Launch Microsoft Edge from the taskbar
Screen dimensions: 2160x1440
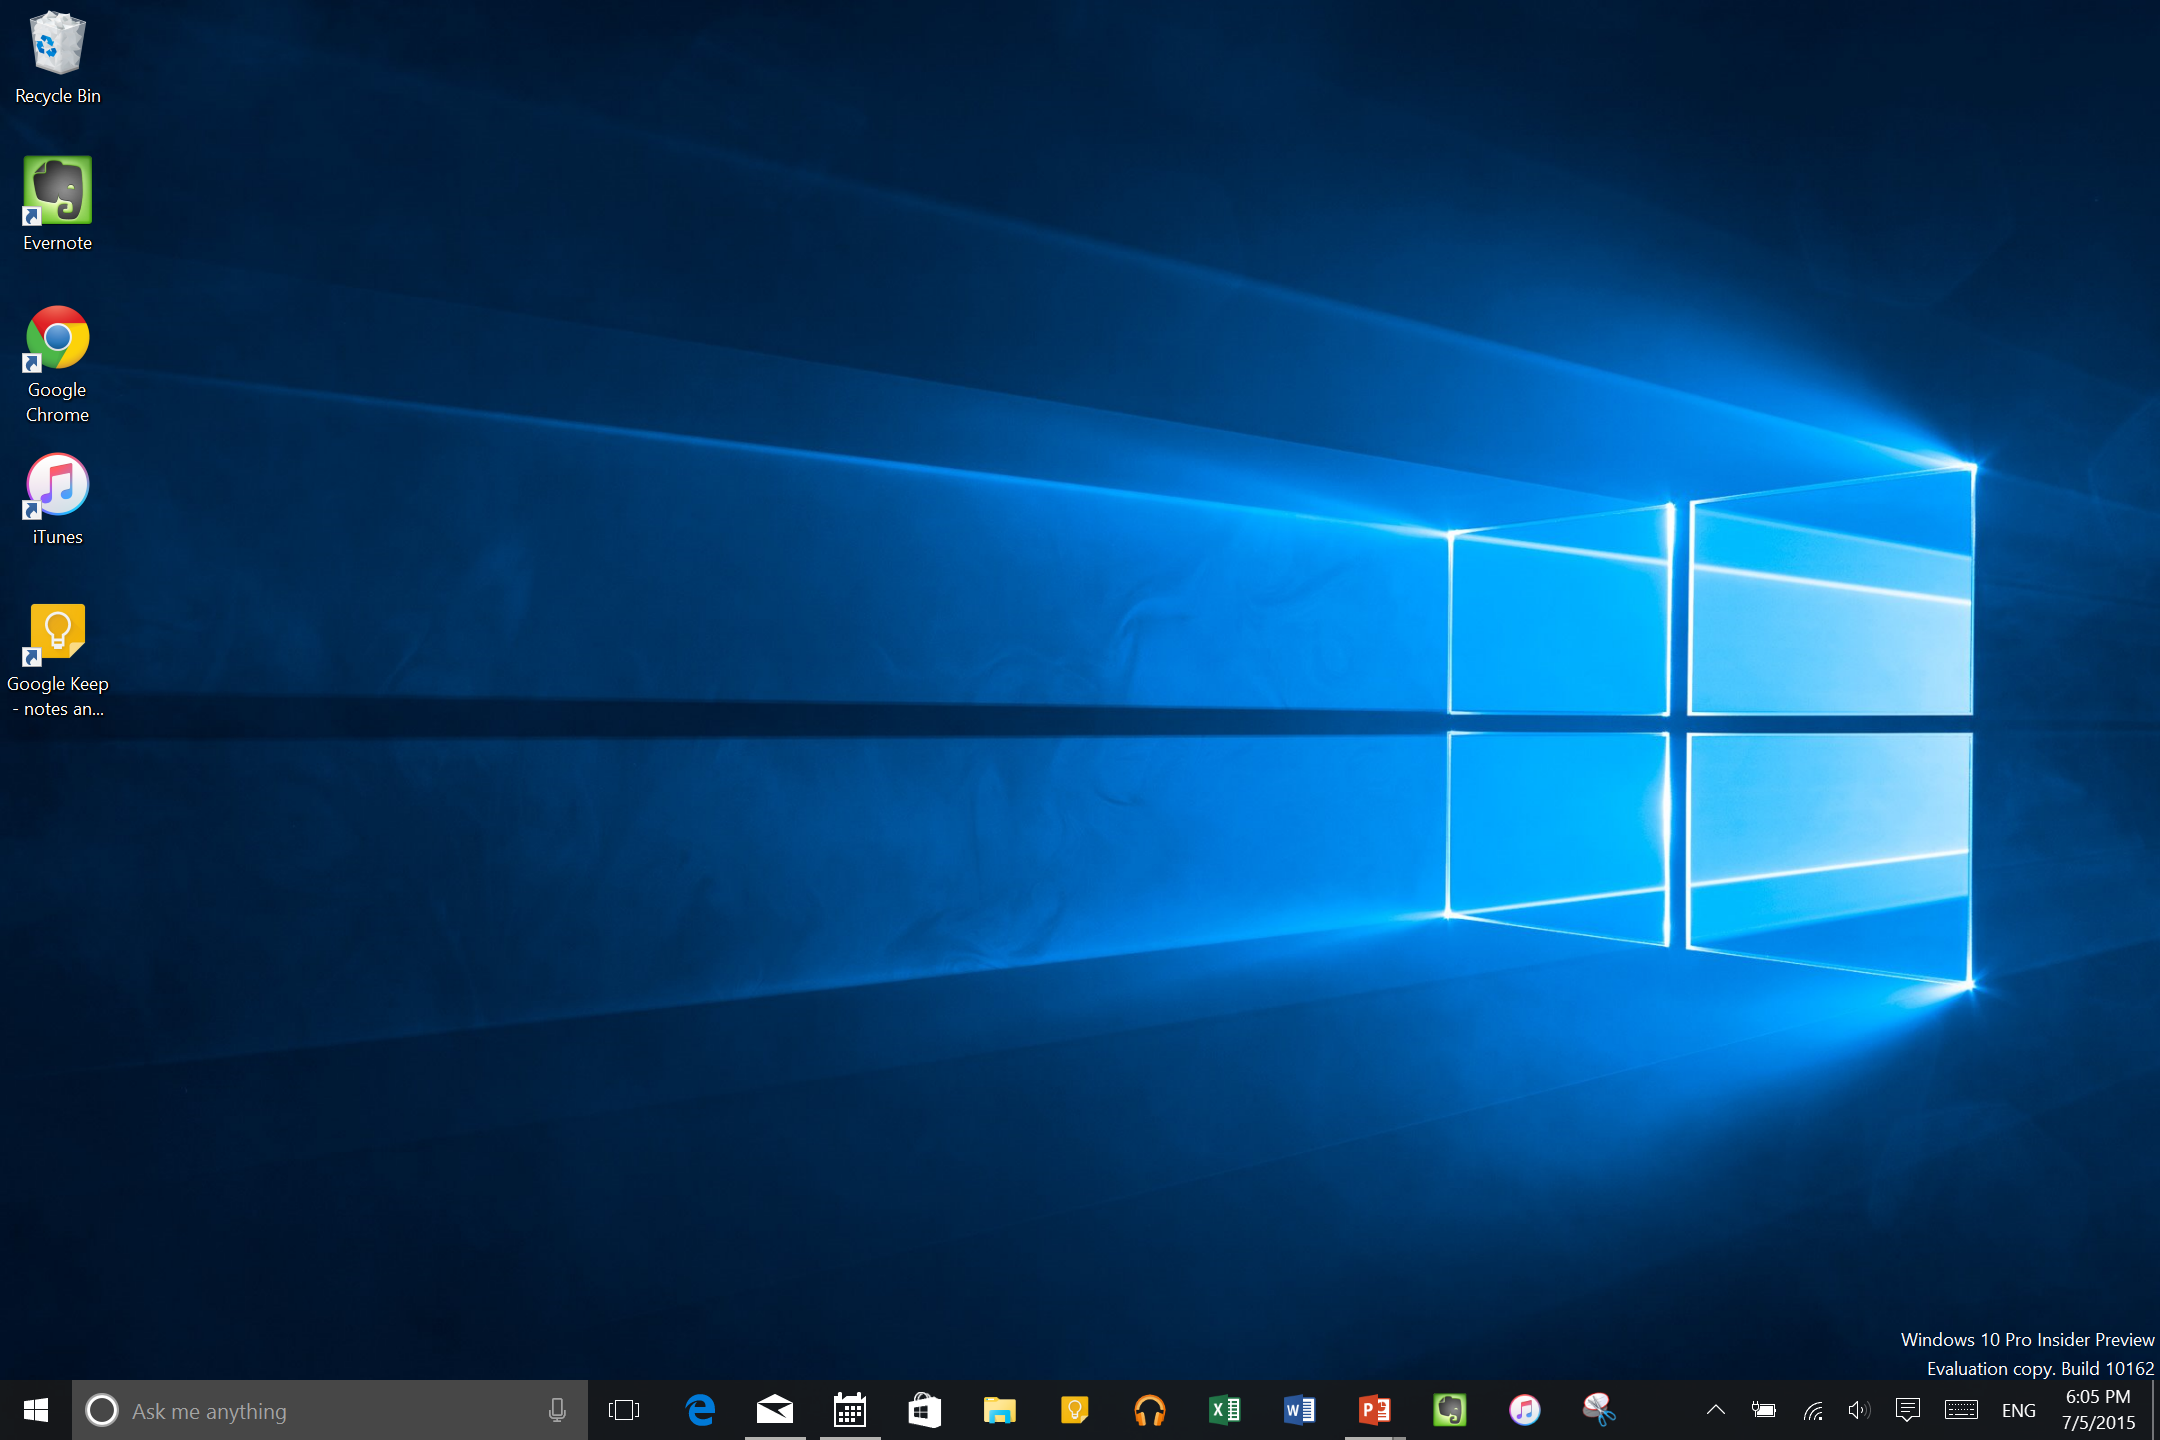[700, 1410]
